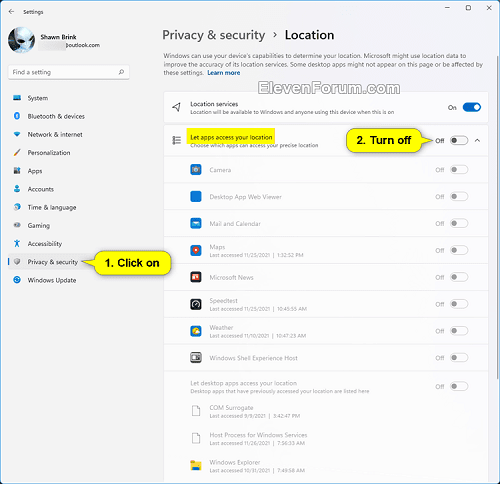
Task: Click the Personalization paintbrush icon
Action: (x=17, y=153)
